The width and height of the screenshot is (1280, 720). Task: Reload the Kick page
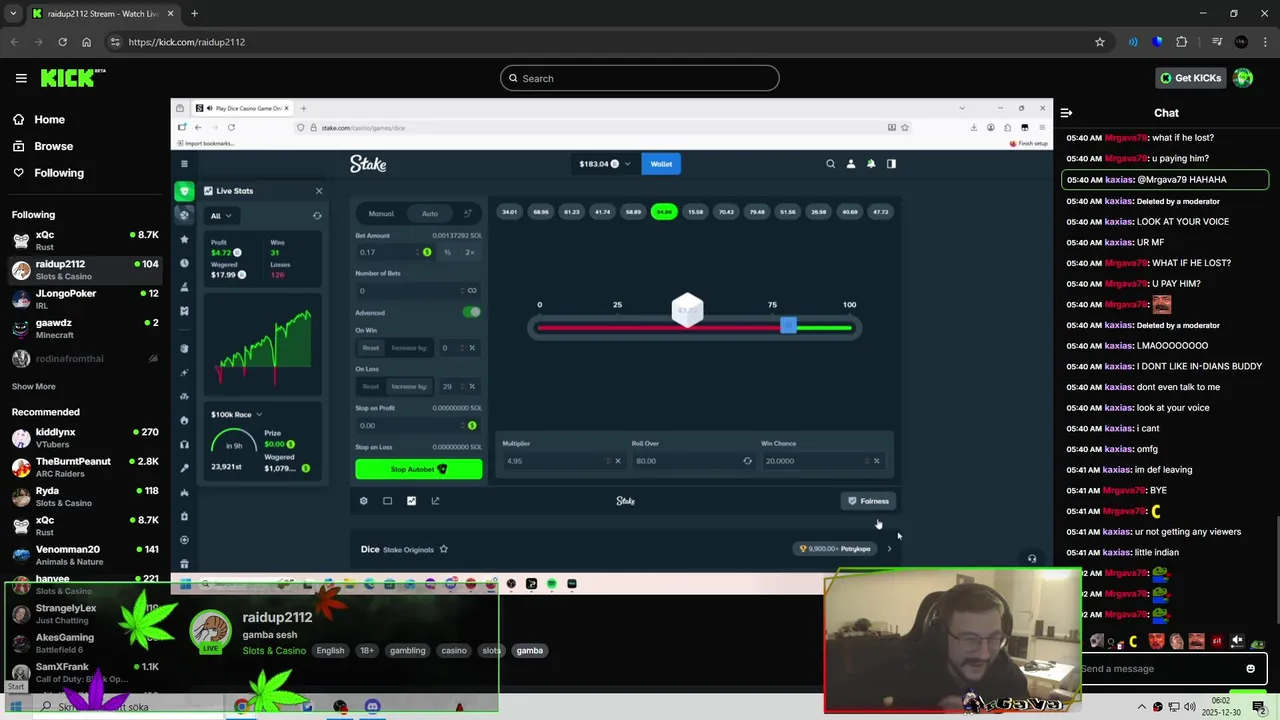point(62,42)
